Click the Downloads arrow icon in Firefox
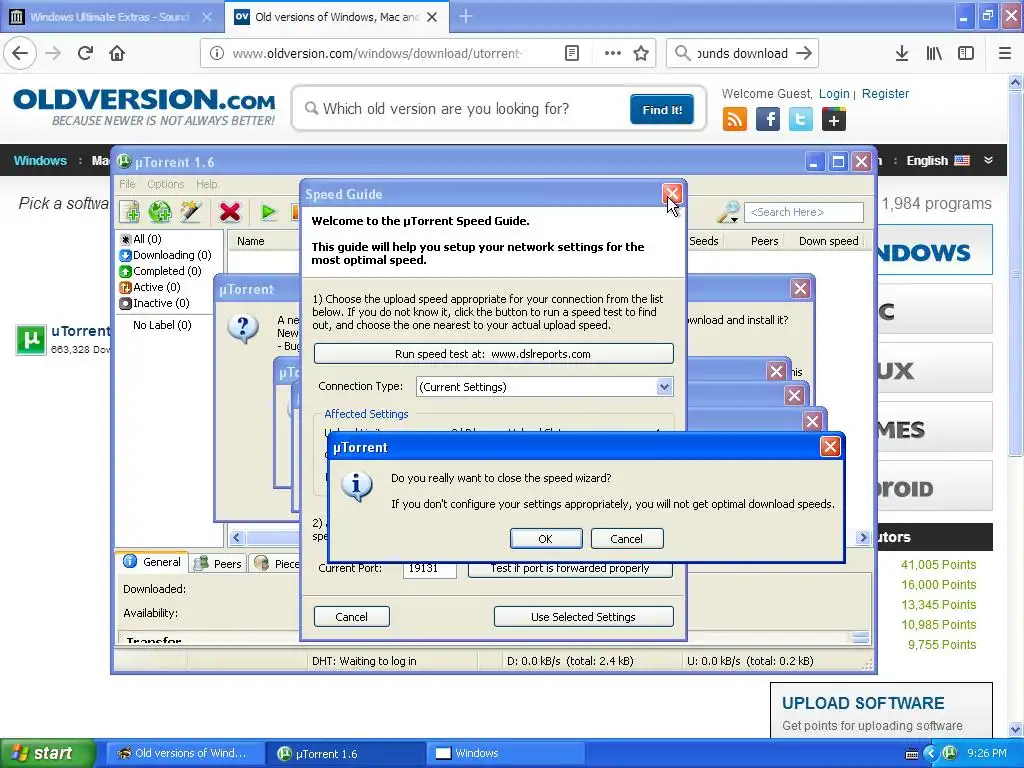This screenshot has width=1024, height=768. point(901,54)
